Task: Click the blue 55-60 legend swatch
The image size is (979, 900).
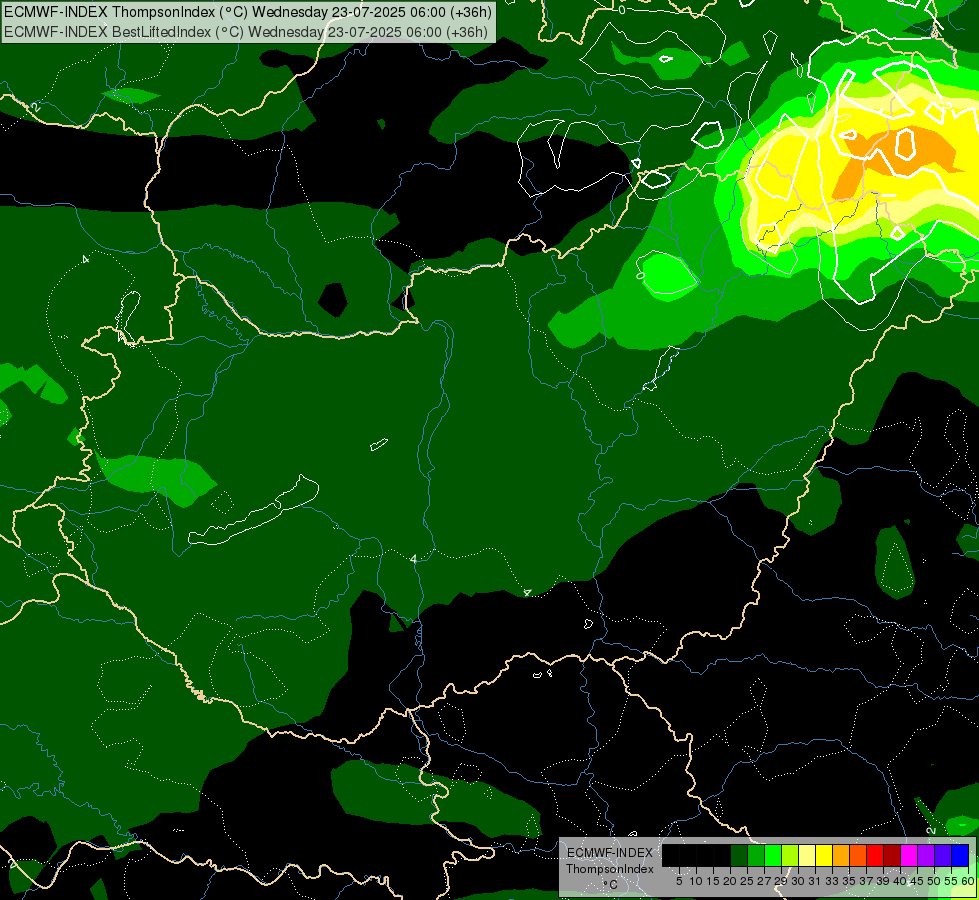Action: [960, 855]
